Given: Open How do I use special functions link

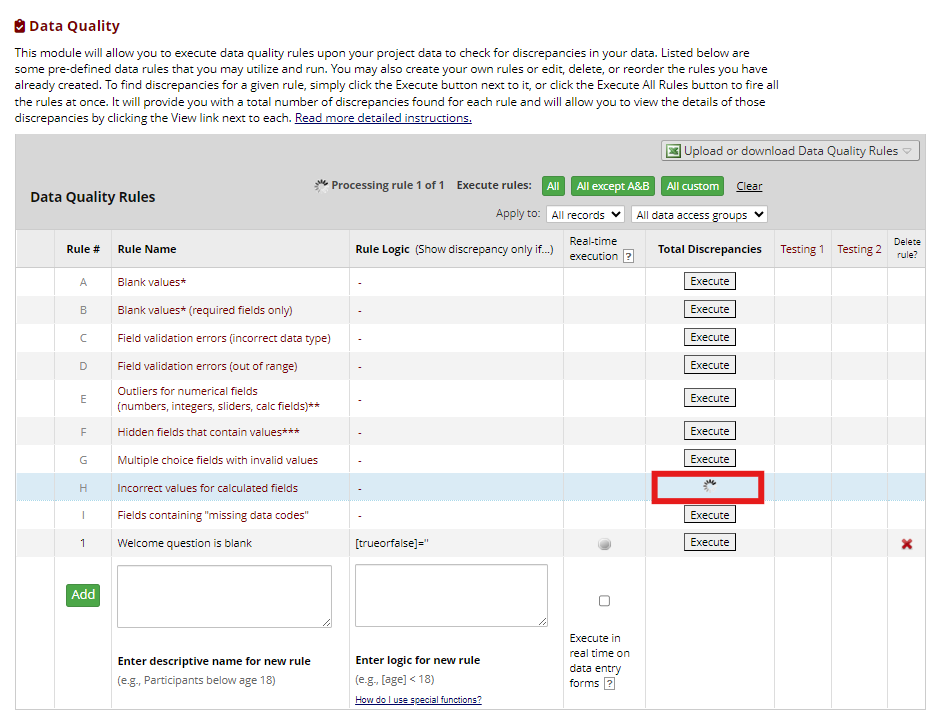Looking at the screenshot, I should pos(418,700).
